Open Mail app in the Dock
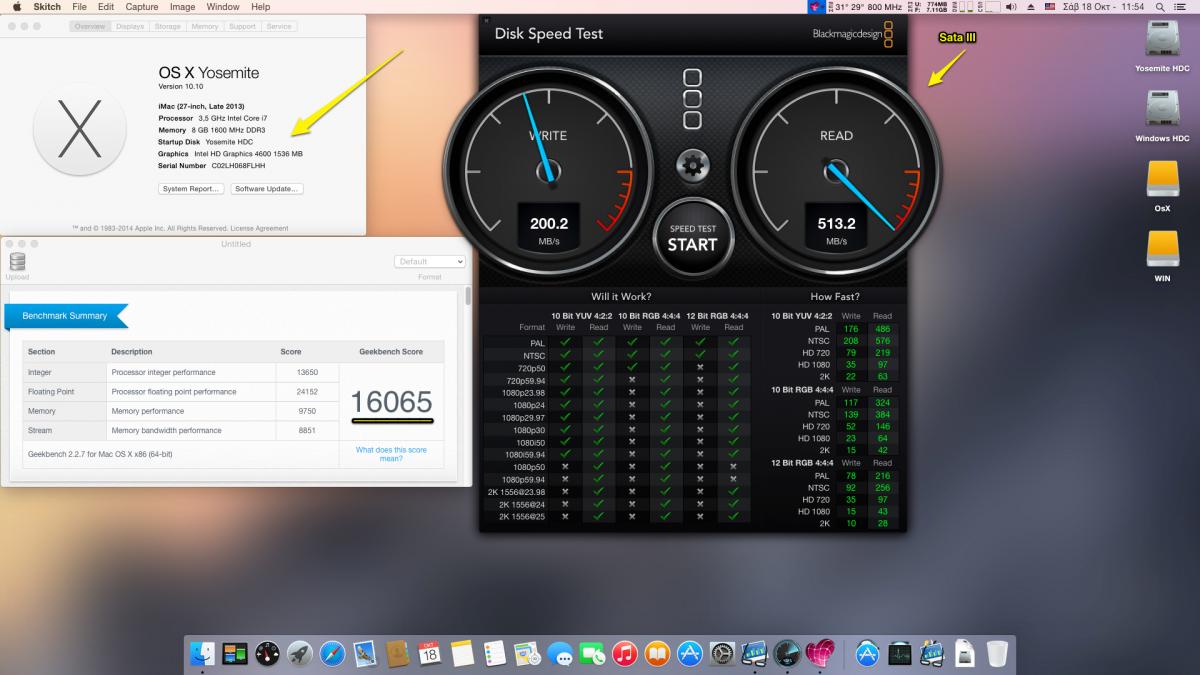 click(364, 654)
